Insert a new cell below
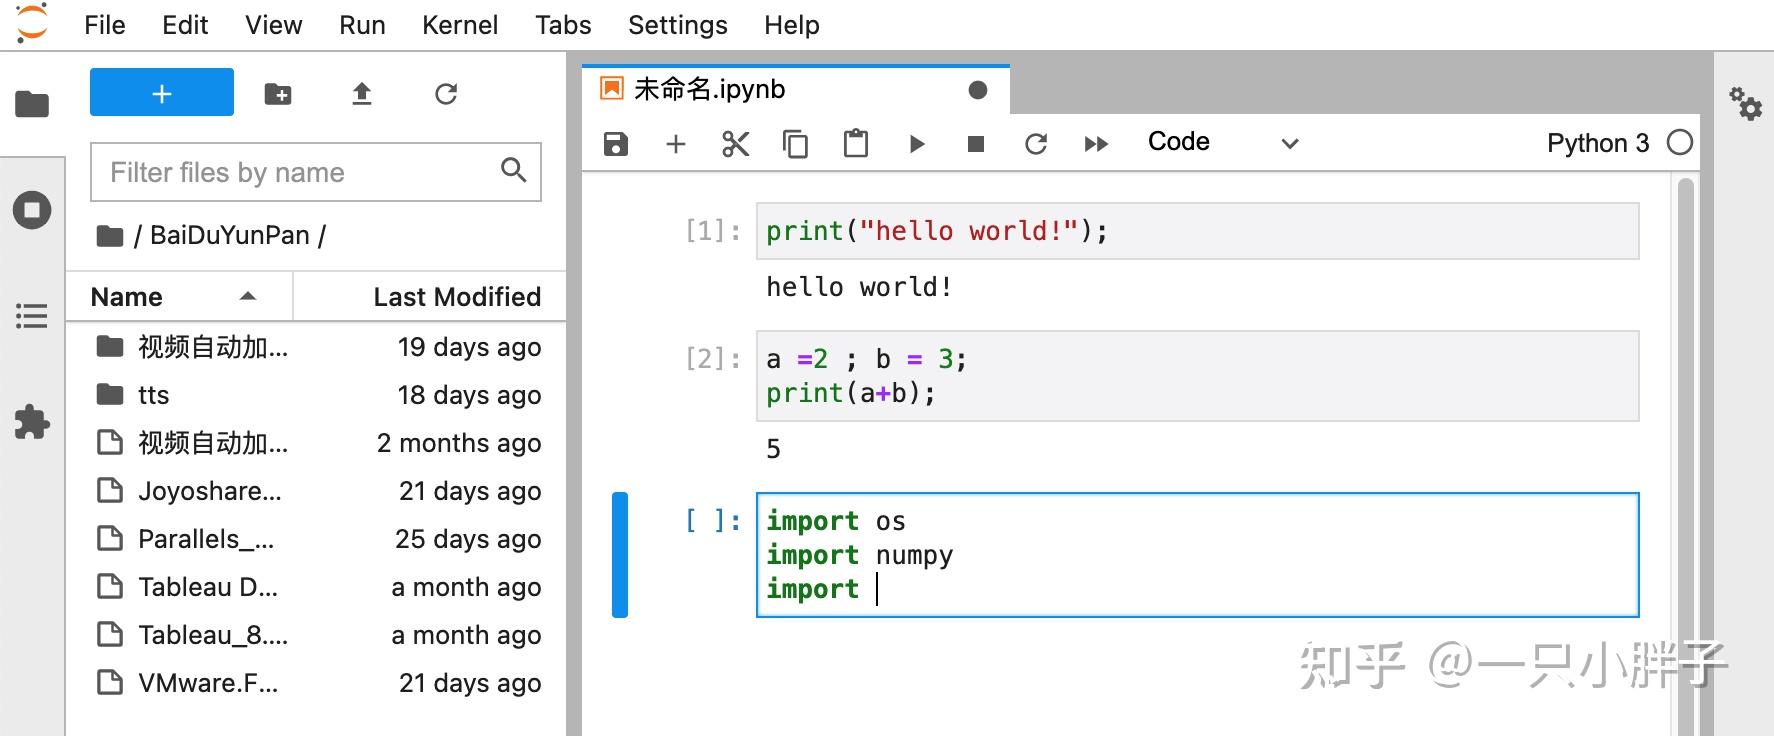Viewport: 1774px width, 736px height. [x=676, y=144]
